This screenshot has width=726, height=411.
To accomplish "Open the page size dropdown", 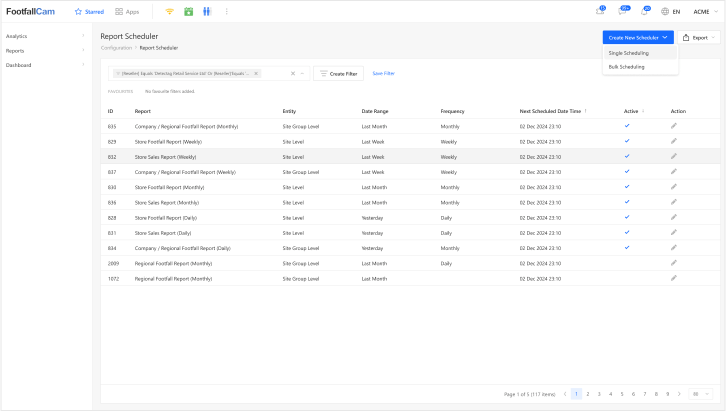I will pyautogui.click(x=701, y=394).
